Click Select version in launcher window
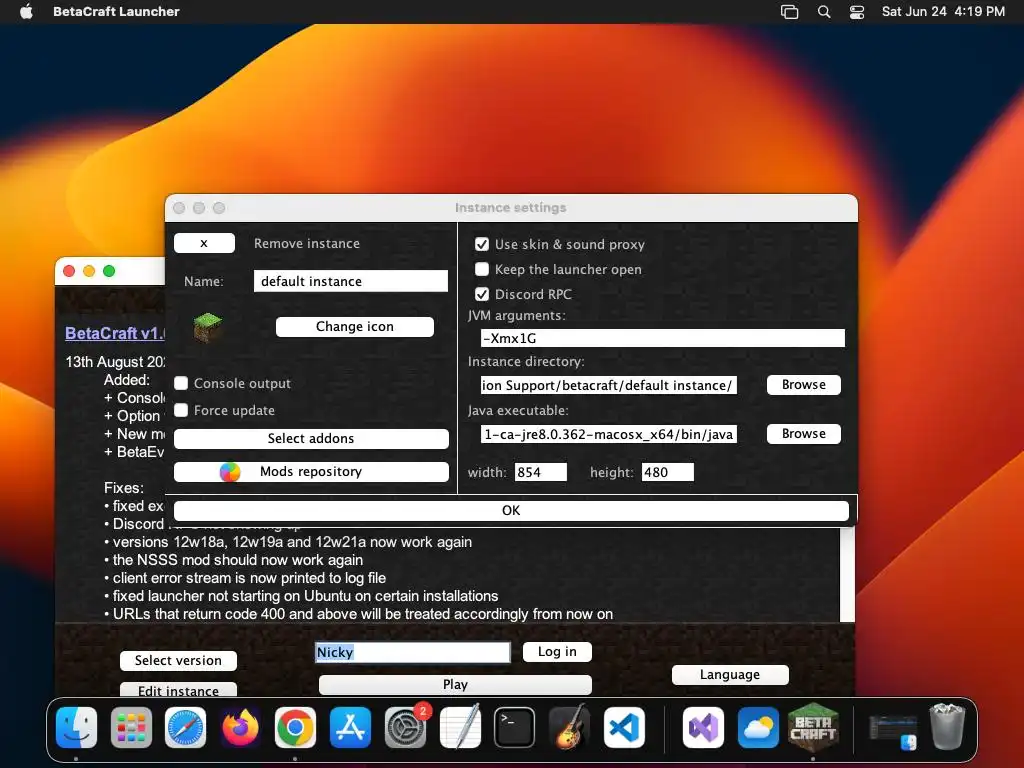 point(178,660)
